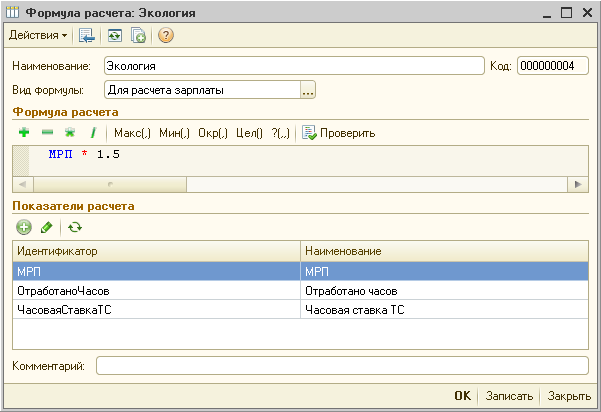Click the help question mark icon
This screenshot has height=412, width=601.
click(x=165, y=36)
